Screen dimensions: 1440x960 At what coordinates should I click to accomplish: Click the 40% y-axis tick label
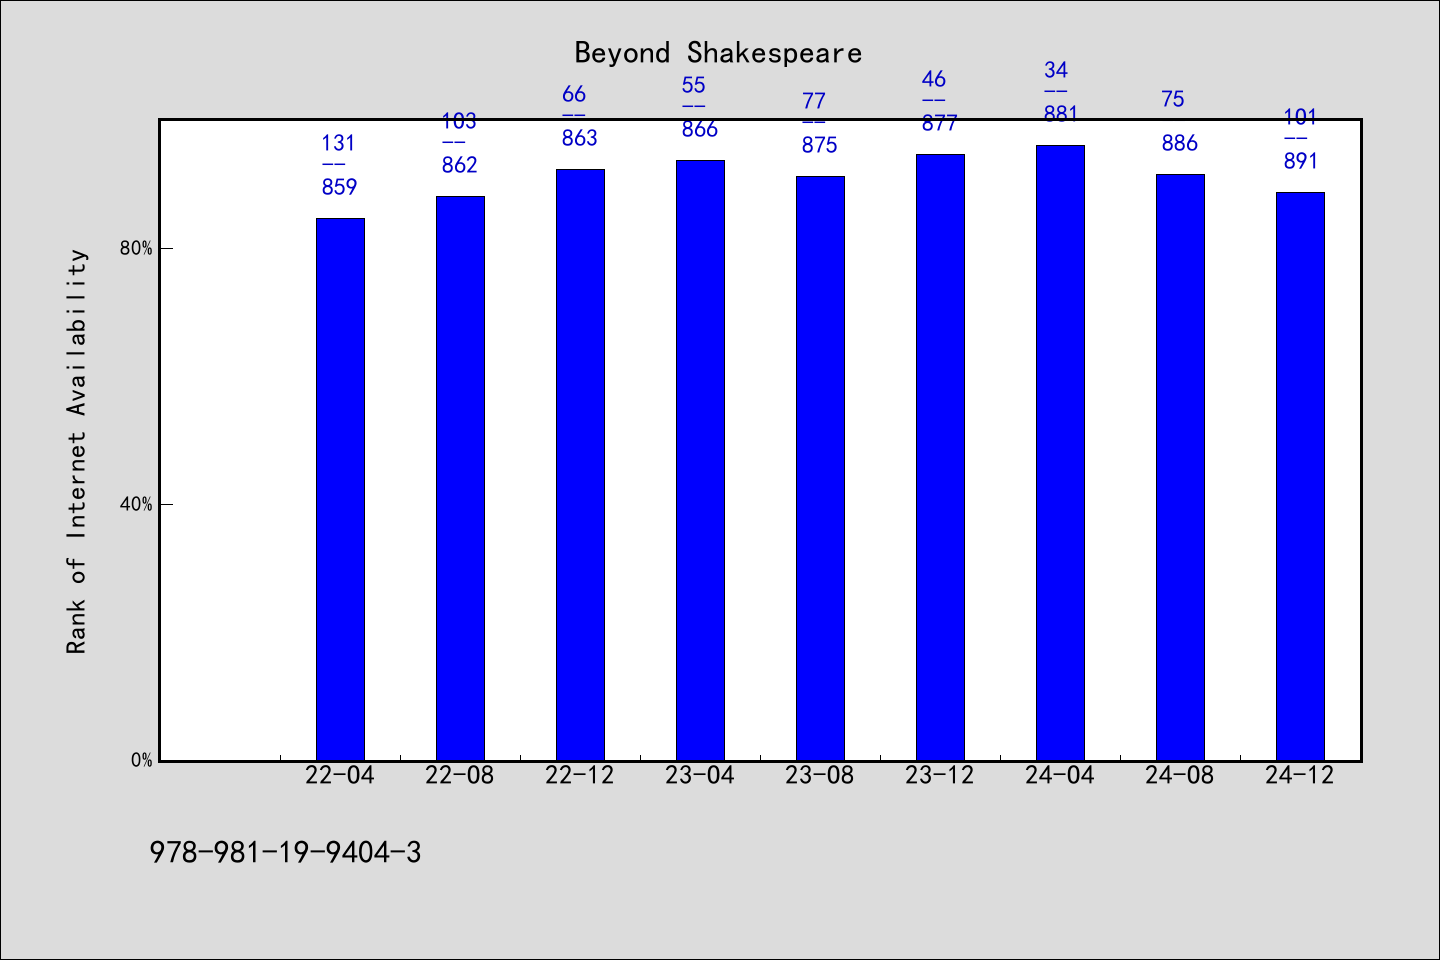click(136, 504)
